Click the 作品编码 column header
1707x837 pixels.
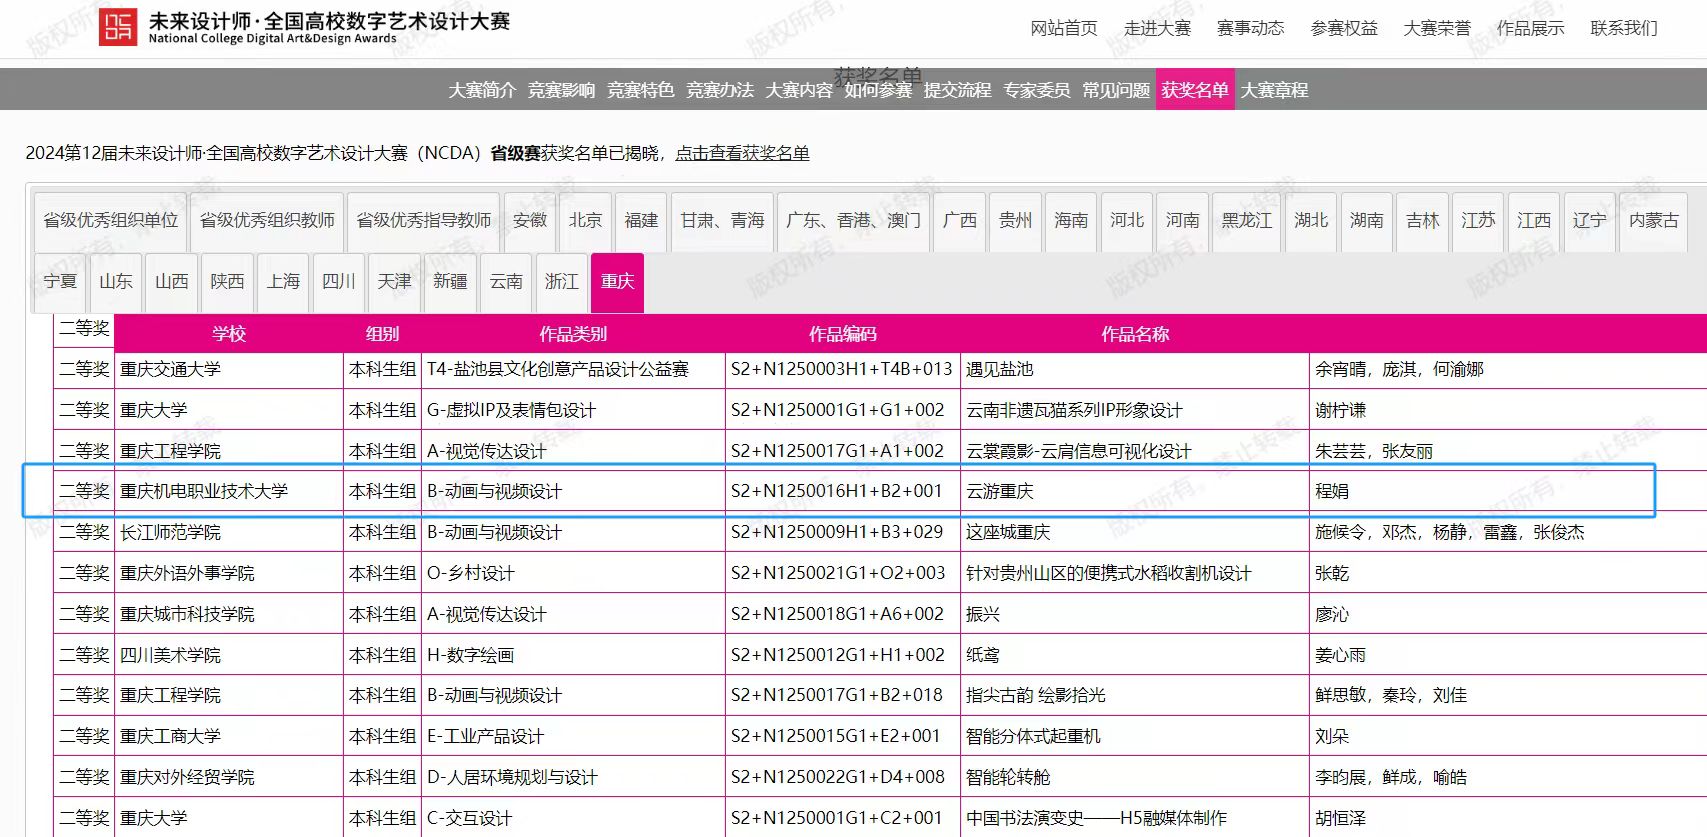pos(843,334)
